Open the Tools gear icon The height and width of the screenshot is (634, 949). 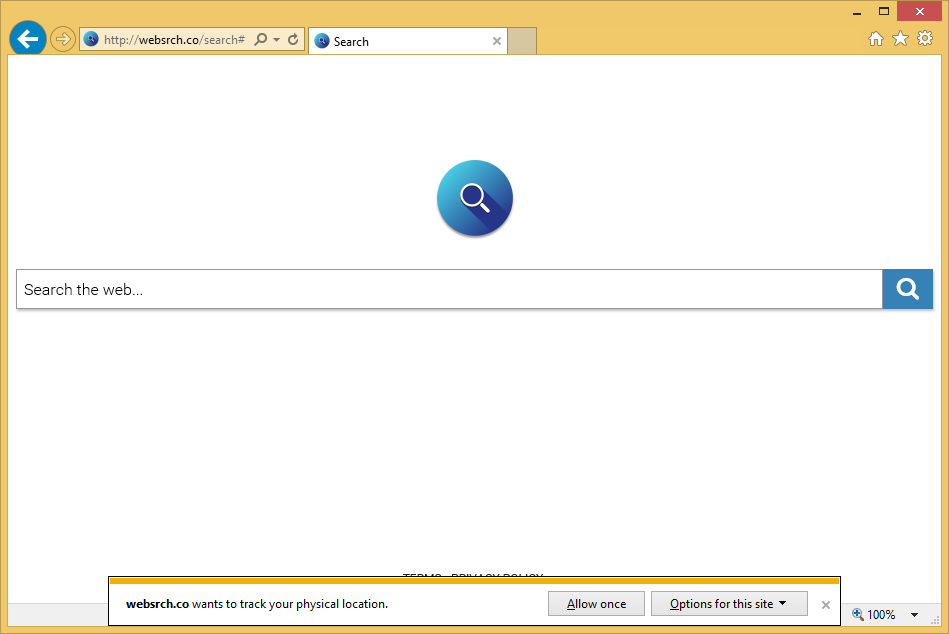925,39
